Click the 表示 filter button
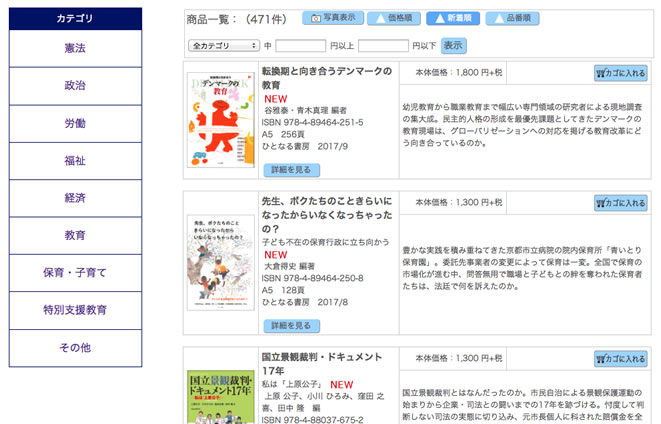This screenshot has height=424, width=661. click(x=454, y=46)
